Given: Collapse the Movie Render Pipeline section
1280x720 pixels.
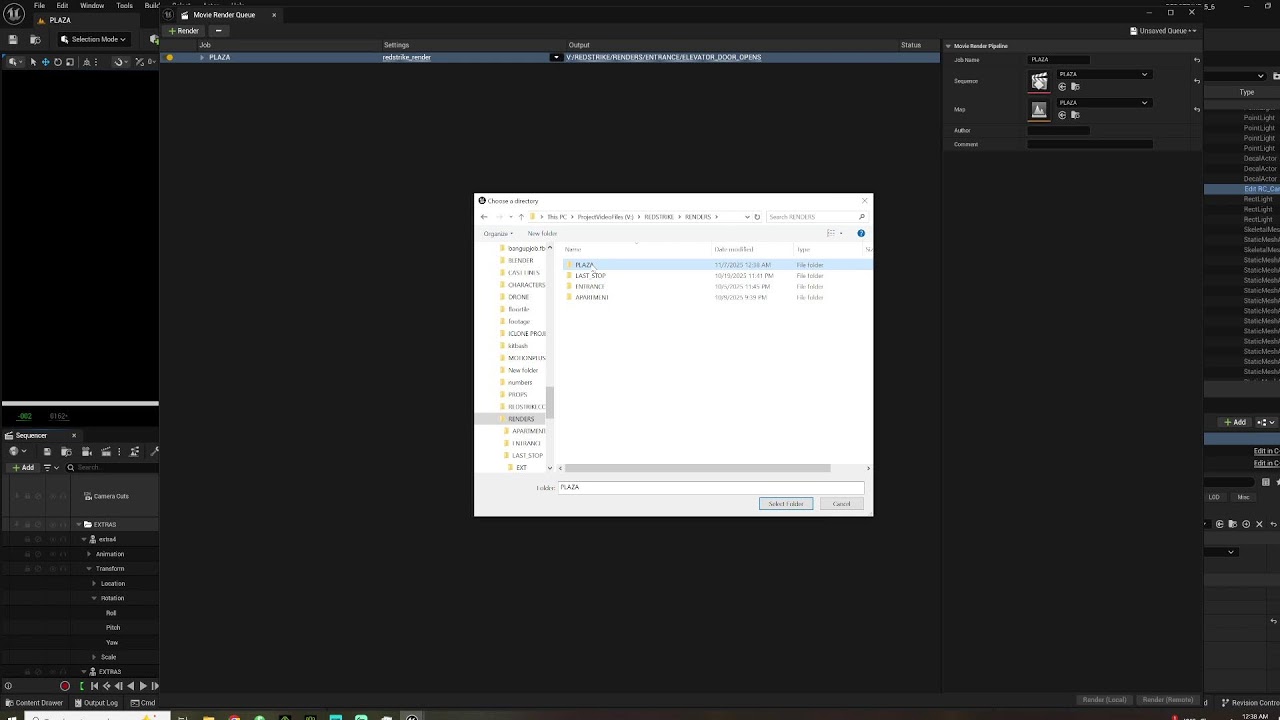Looking at the screenshot, I should coord(948,46).
